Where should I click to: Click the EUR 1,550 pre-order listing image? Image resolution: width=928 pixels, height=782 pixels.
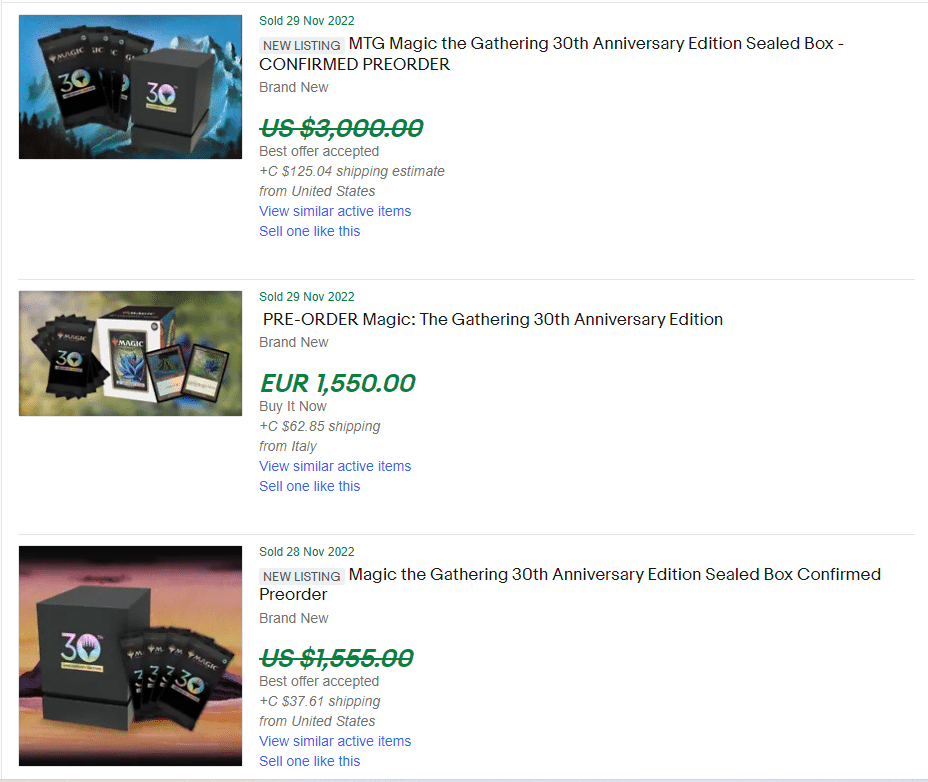(x=130, y=353)
